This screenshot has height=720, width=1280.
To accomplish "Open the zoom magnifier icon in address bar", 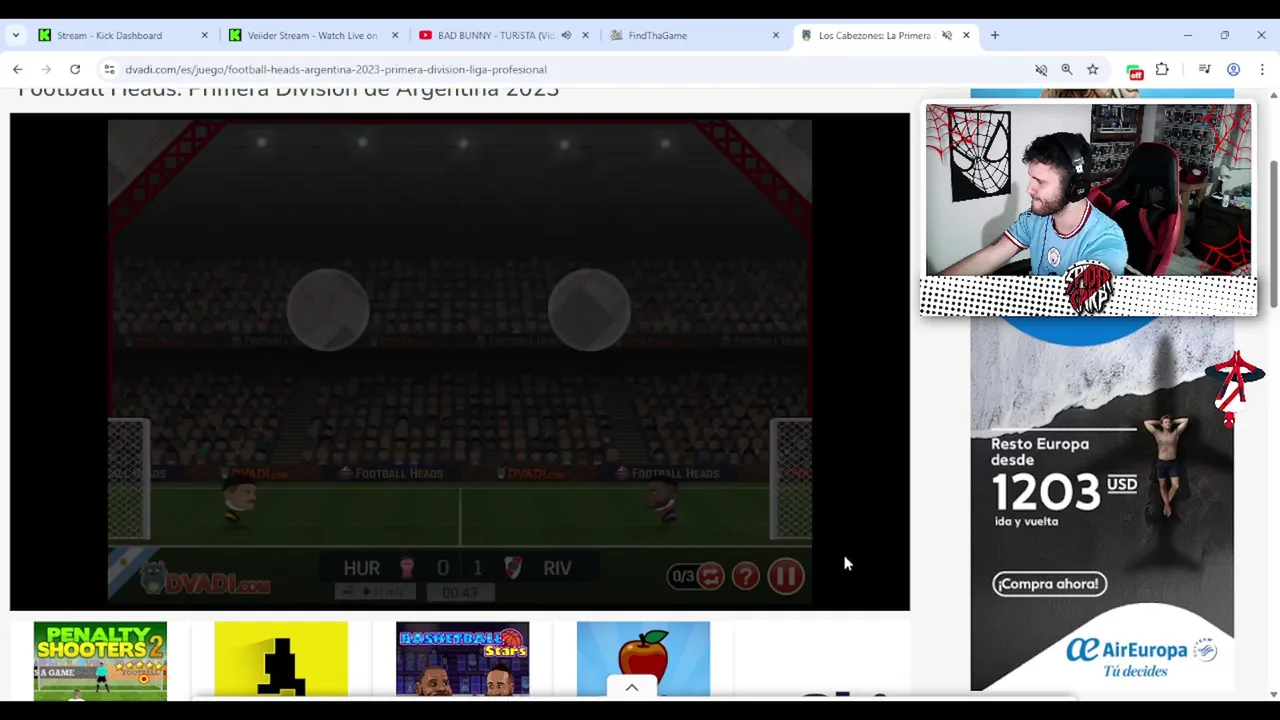I will (1067, 69).
